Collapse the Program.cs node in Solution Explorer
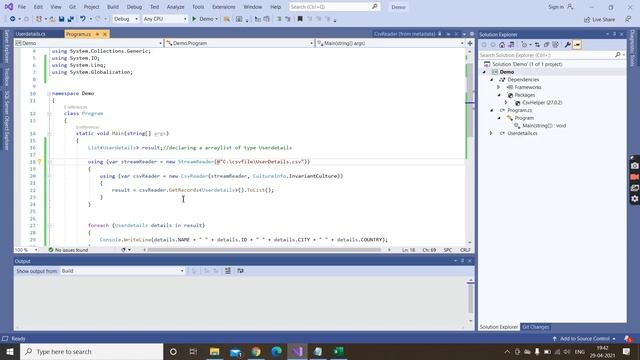Screen dimensions: 640x360 [x=491, y=110]
